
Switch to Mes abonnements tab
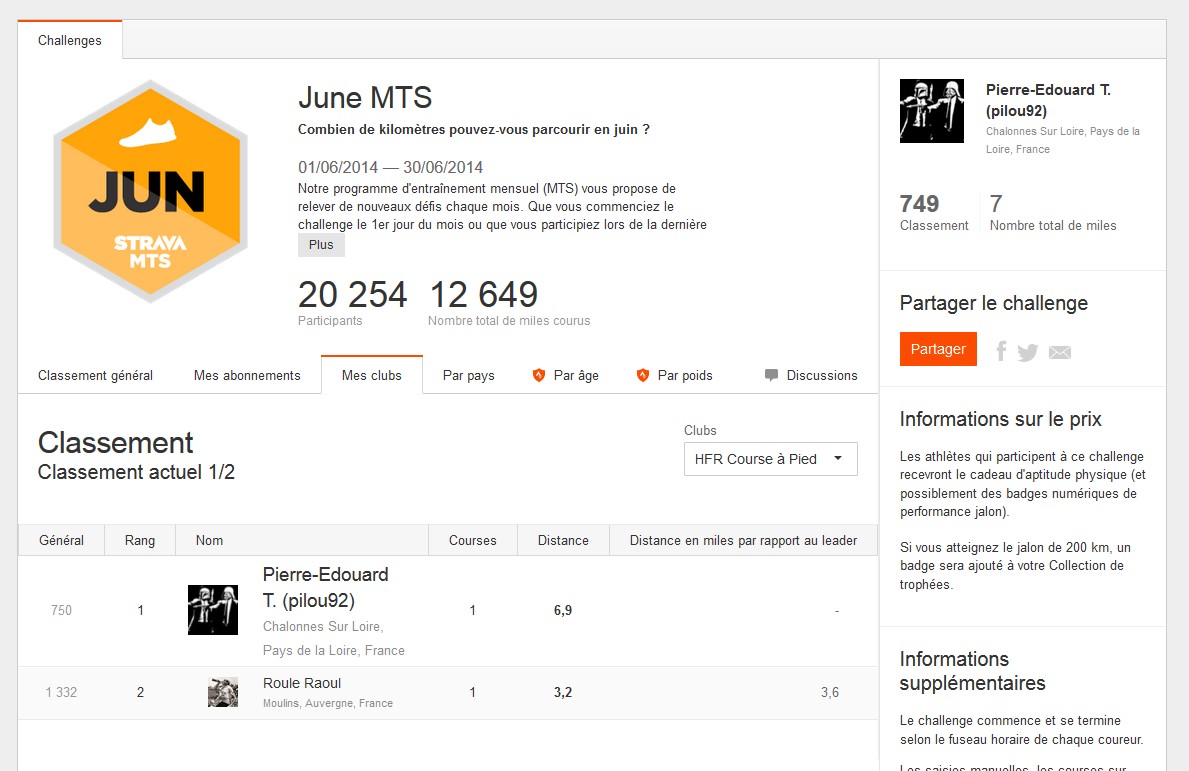[x=247, y=375]
